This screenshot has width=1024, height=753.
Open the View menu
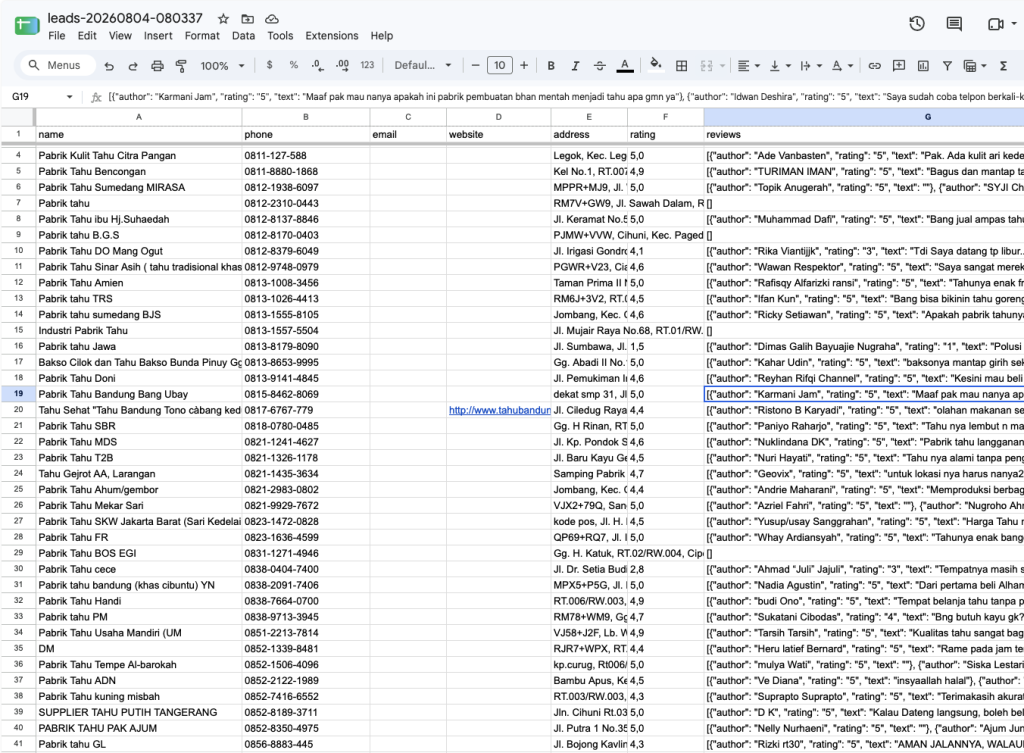(x=120, y=36)
